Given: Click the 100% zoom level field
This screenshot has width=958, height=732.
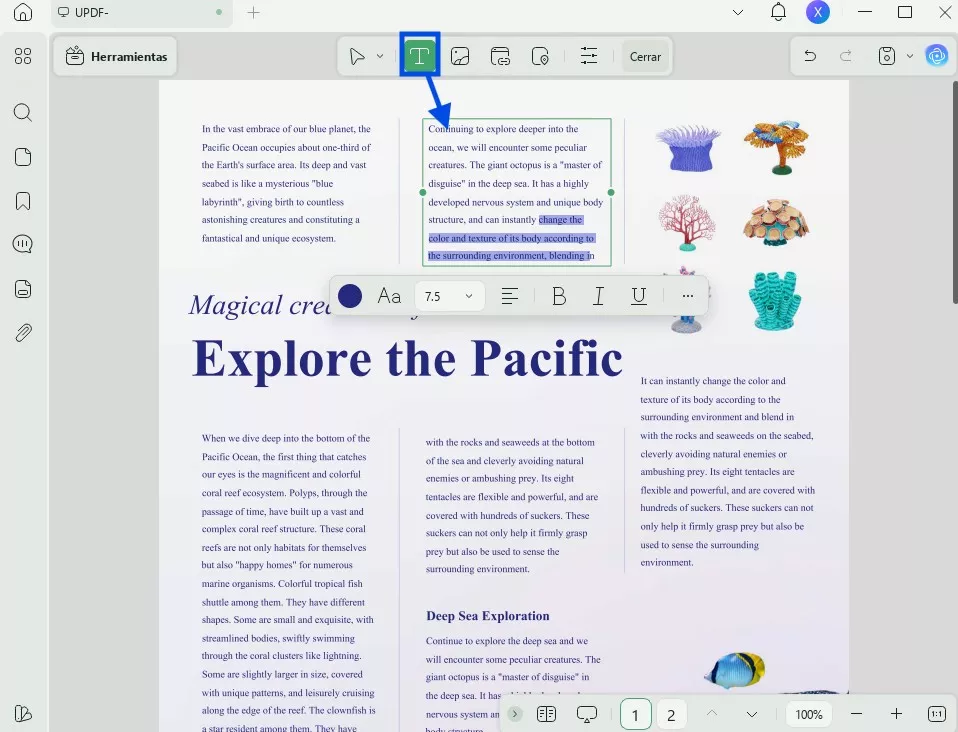Looking at the screenshot, I should [809, 714].
